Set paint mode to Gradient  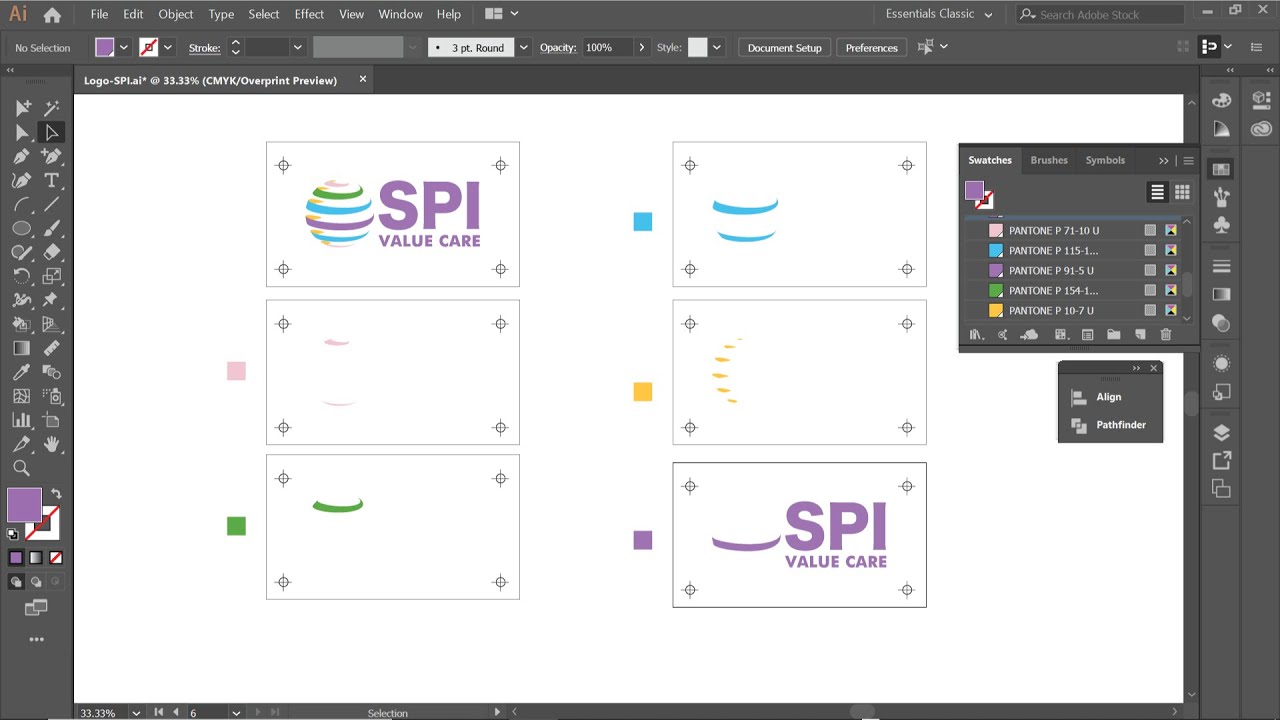pyautogui.click(x=36, y=558)
